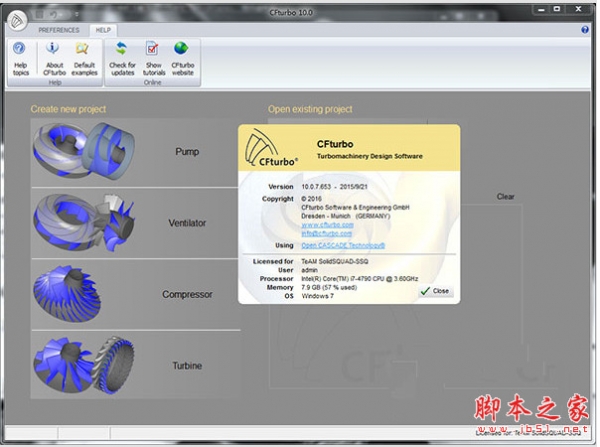The image size is (600, 447).
Task: Click the Windows 7 OS text
Action: (318, 296)
